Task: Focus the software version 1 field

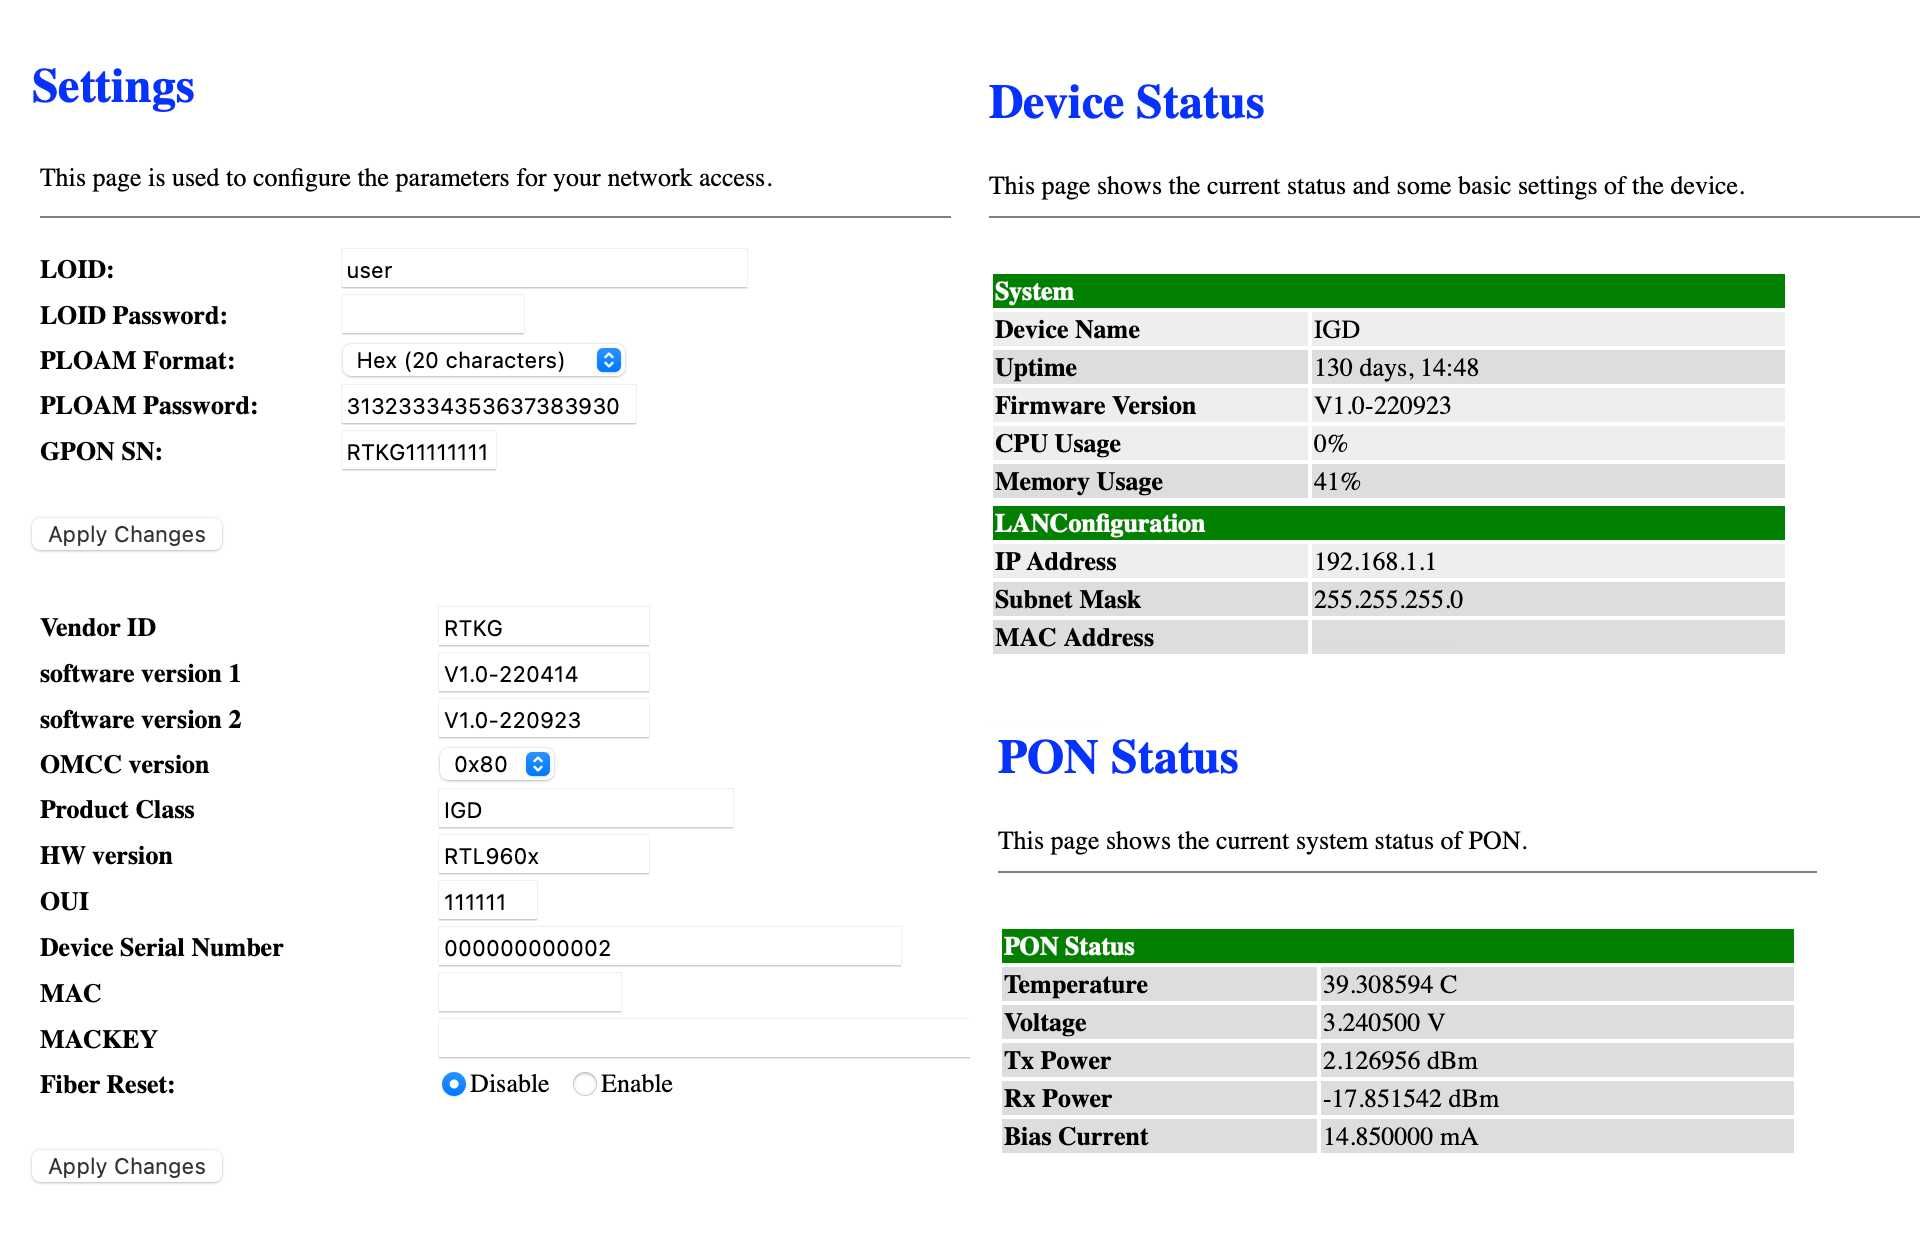Action: coord(544,673)
